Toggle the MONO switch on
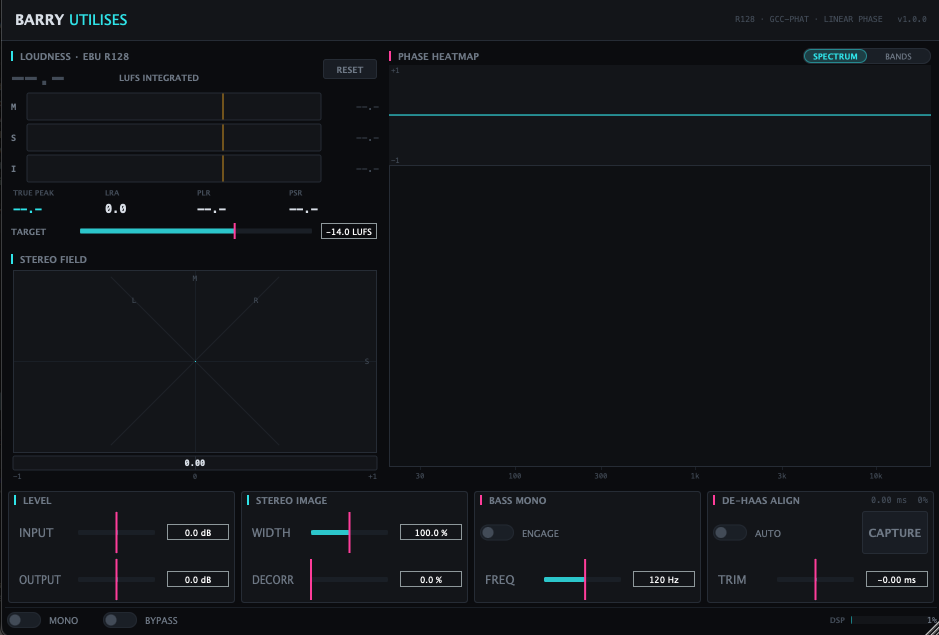 coord(24,620)
